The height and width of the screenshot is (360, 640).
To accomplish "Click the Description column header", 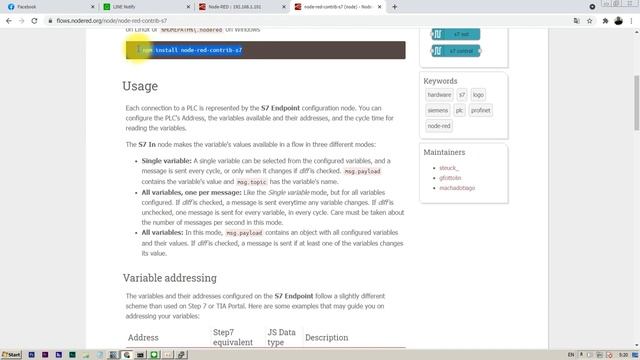I will (x=327, y=338).
